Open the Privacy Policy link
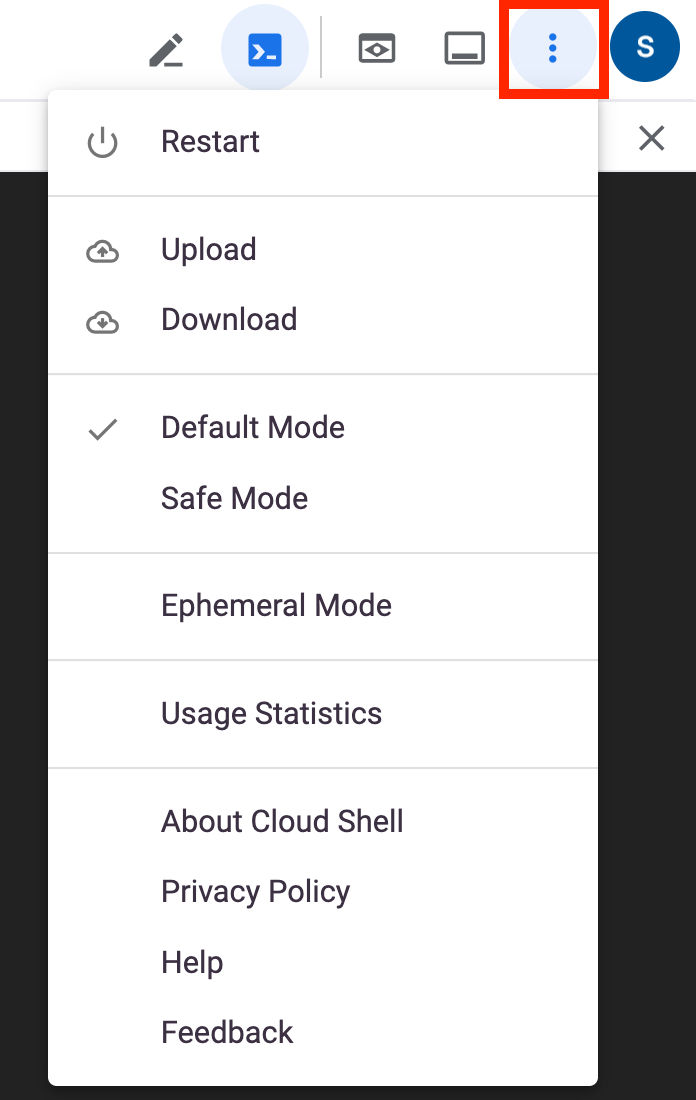696x1100 pixels. [255, 892]
